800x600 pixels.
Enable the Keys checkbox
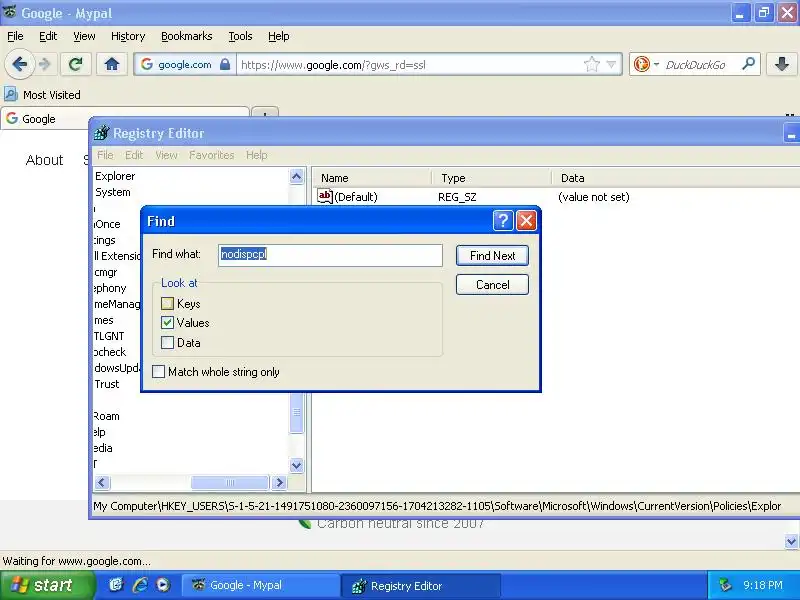167,304
